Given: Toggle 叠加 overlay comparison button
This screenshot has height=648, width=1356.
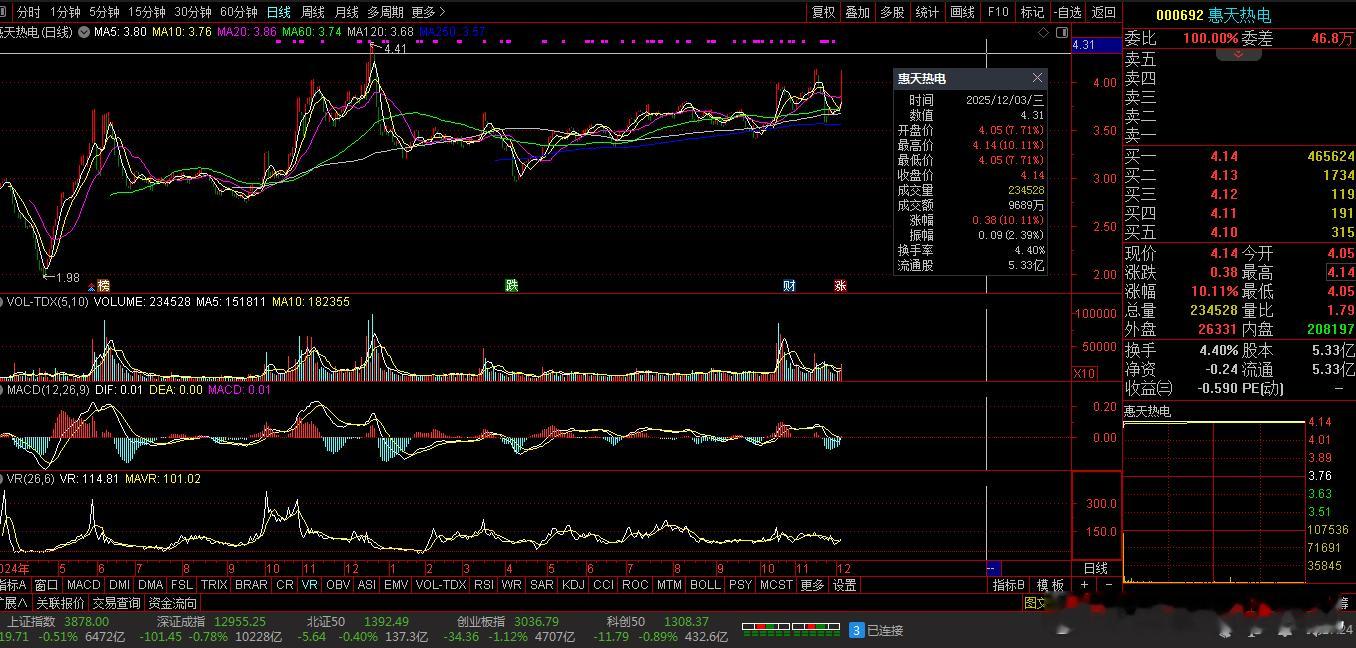Looking at the screenshot, I should click(x=857, y=12).
